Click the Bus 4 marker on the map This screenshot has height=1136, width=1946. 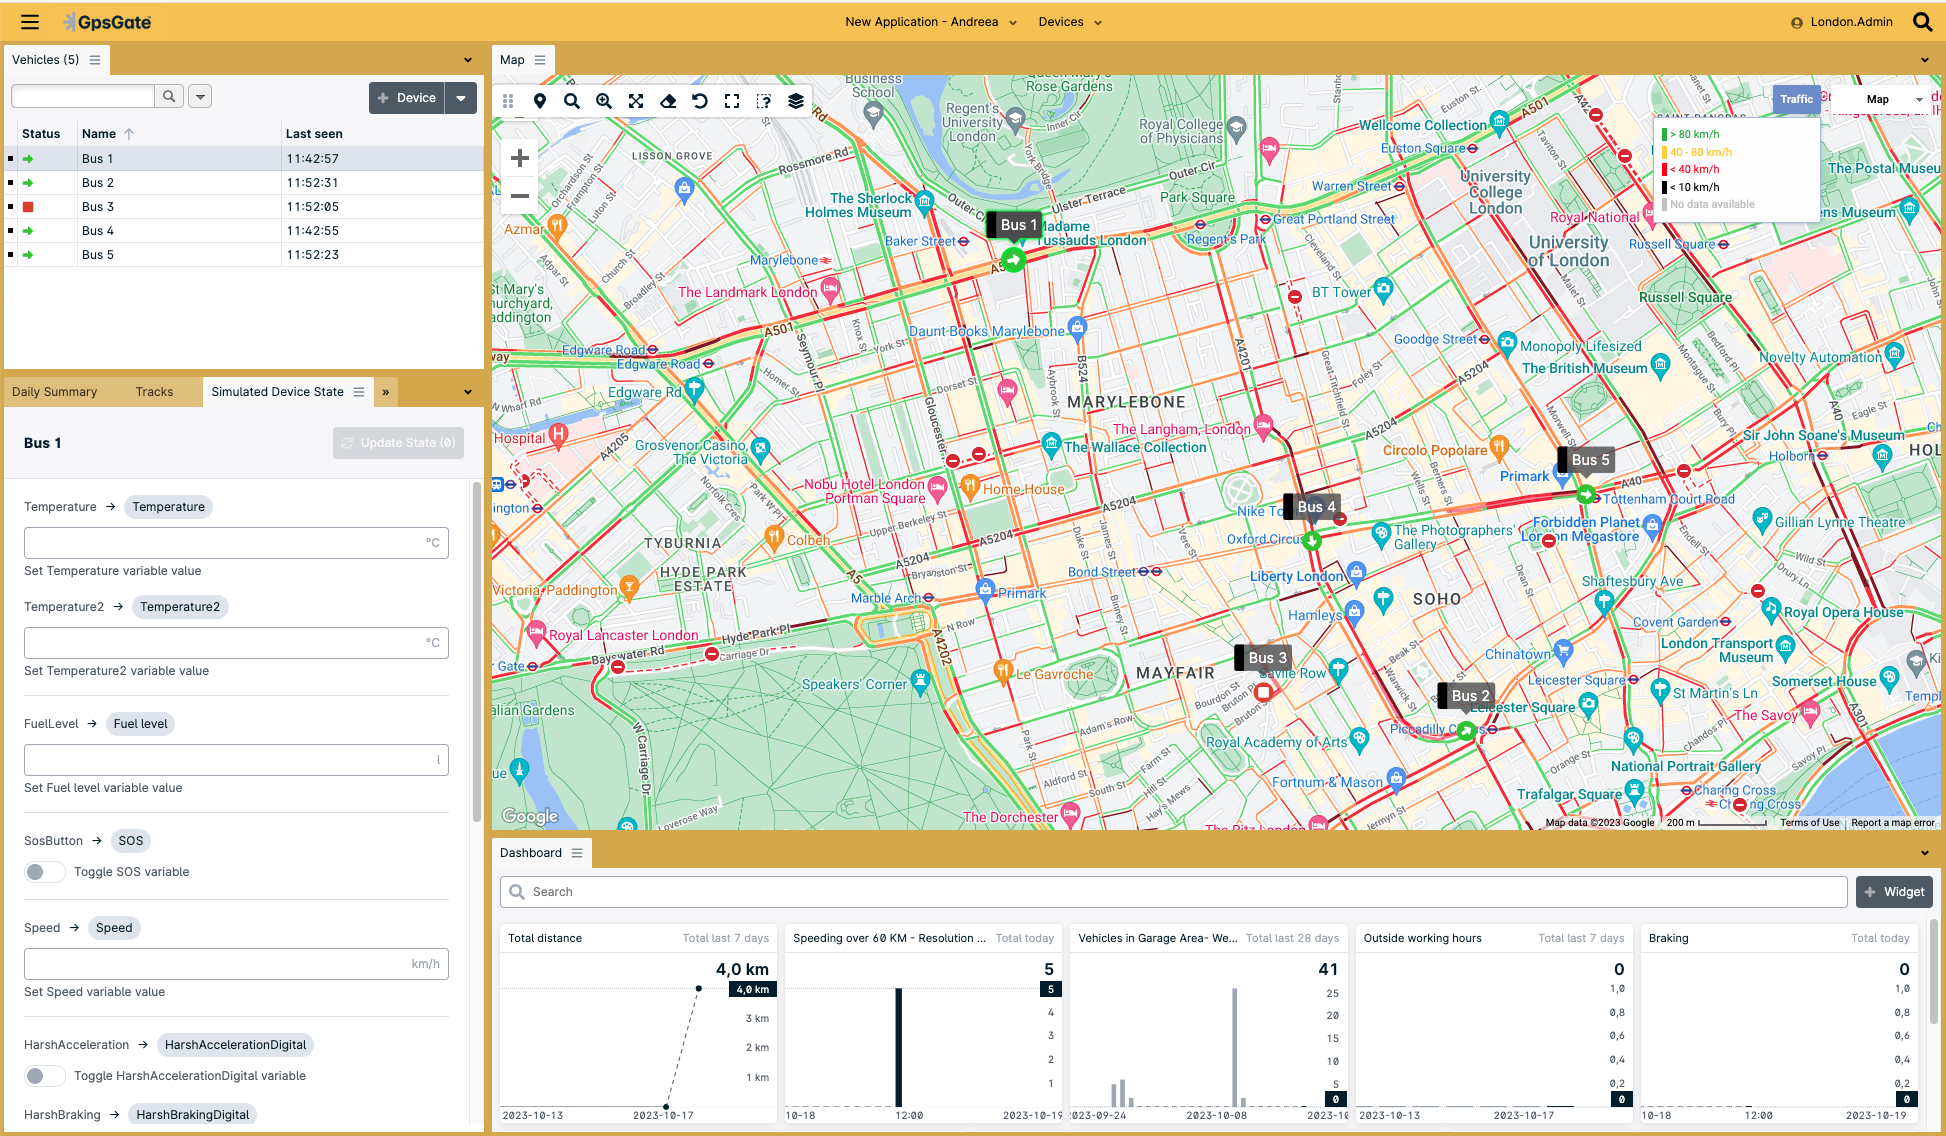pos(1311,541)
